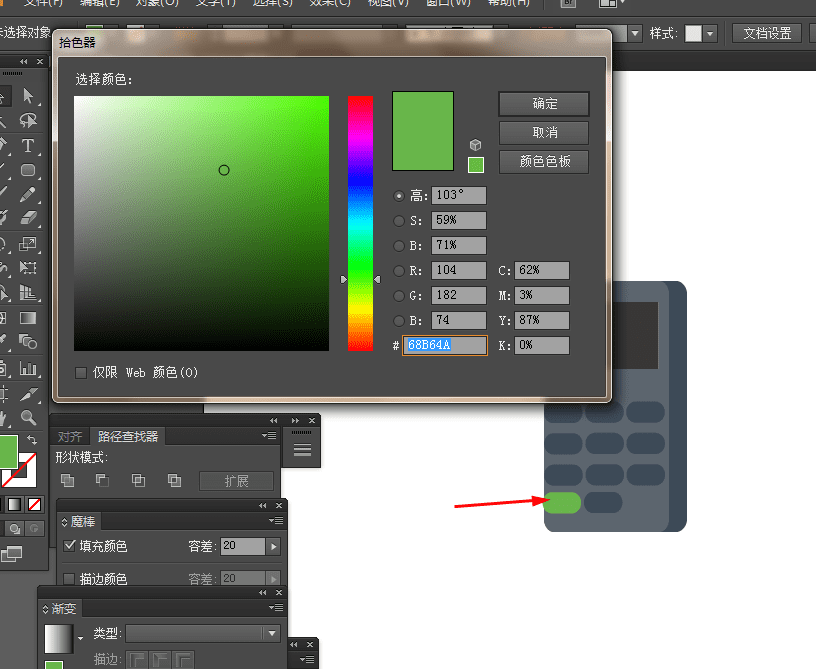Screen dimensions: 816x669
Task: Open 文档设置 document setup
Action: coord(767,34)
